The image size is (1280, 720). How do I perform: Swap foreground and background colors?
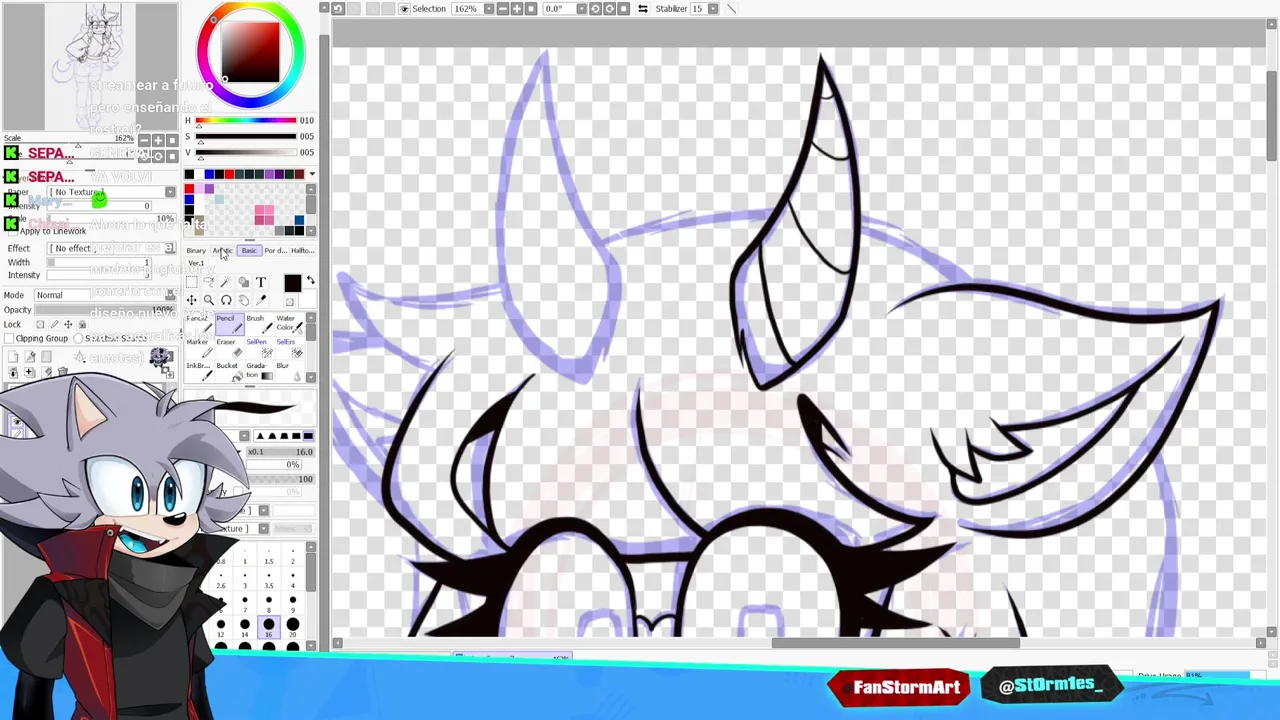coord(310,280)
